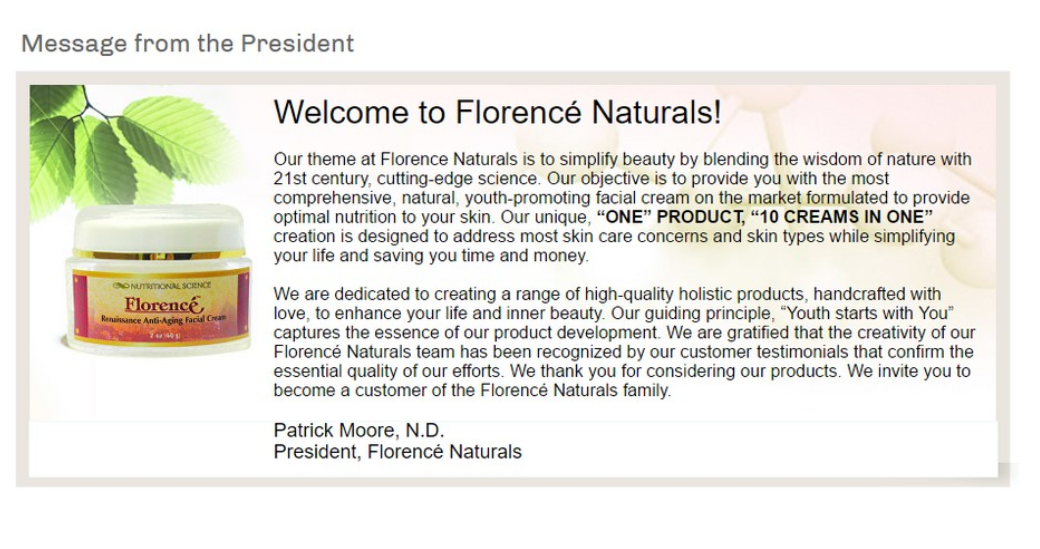The image size is (1040, 549).
Task: Click the Nutritional Science logo on the jar
Action: click(x=162, y=285)
